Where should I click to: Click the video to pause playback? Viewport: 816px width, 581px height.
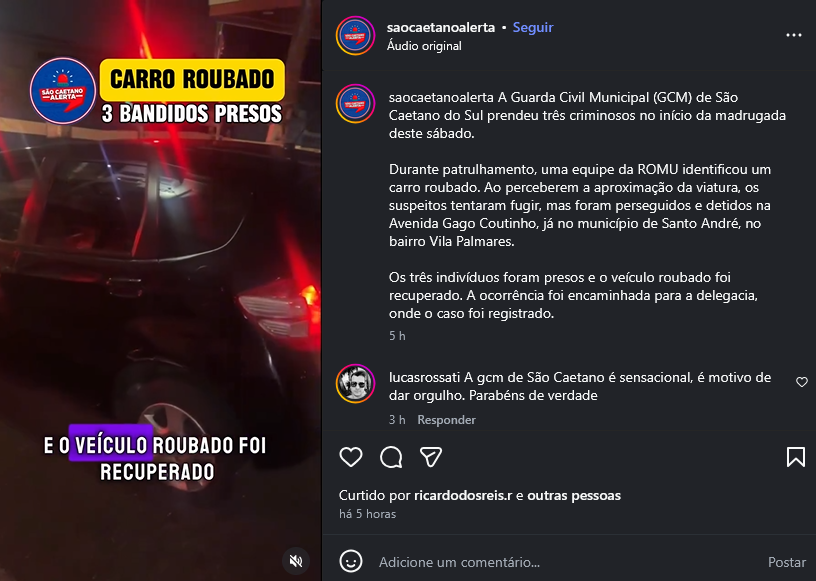coord(160,290)
